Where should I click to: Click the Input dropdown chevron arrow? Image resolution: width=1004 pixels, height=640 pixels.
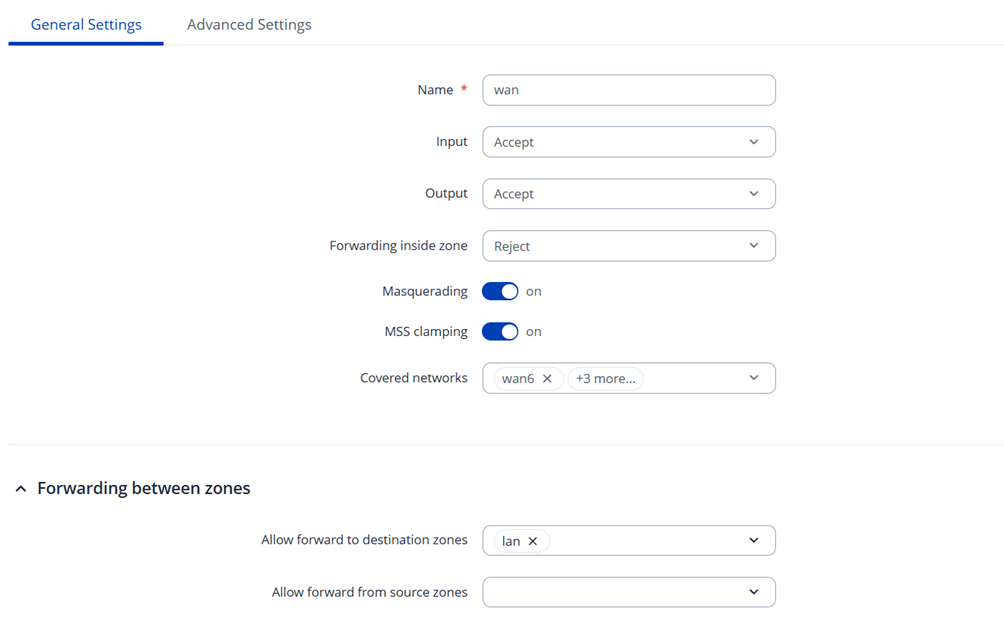pos(754,142)
